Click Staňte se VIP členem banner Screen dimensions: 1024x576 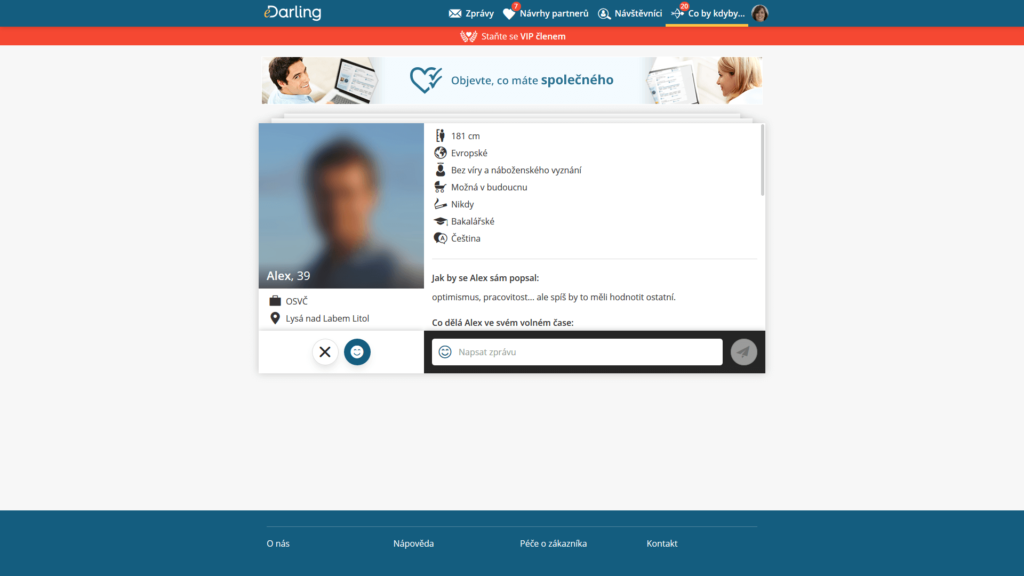point(512,36)
